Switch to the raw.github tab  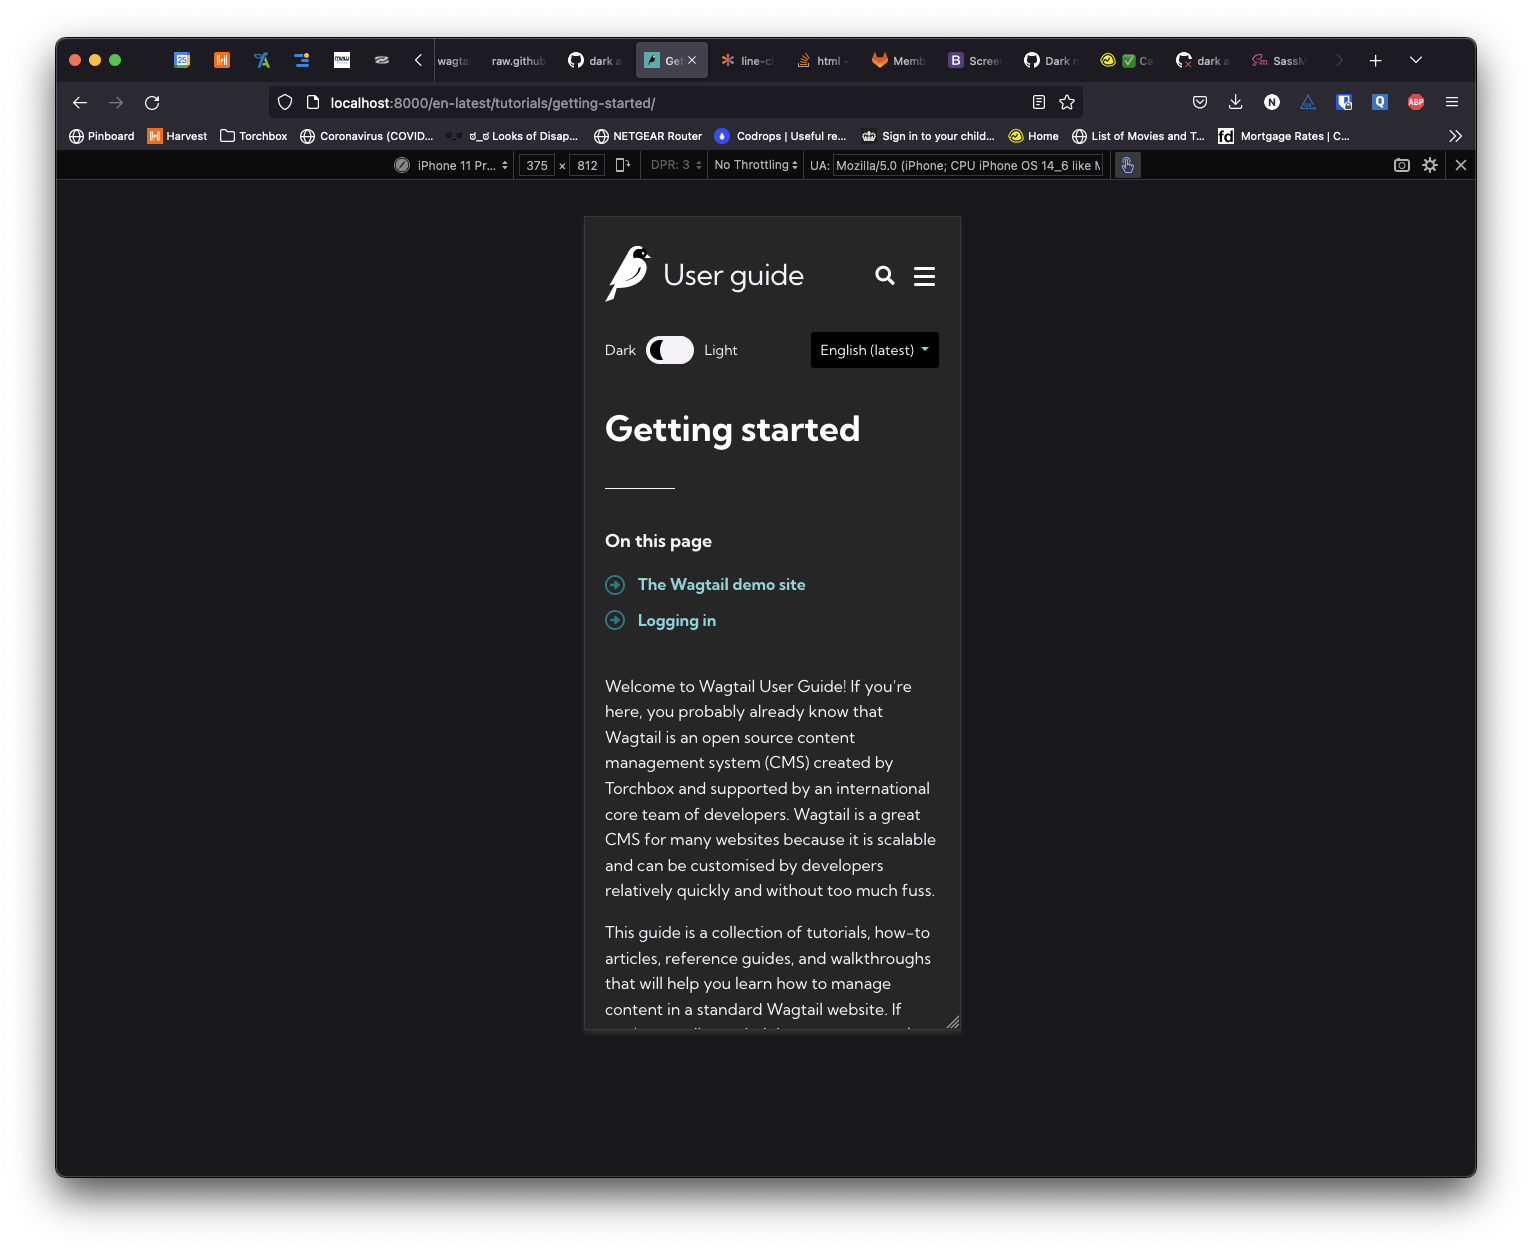coord(518,60)
